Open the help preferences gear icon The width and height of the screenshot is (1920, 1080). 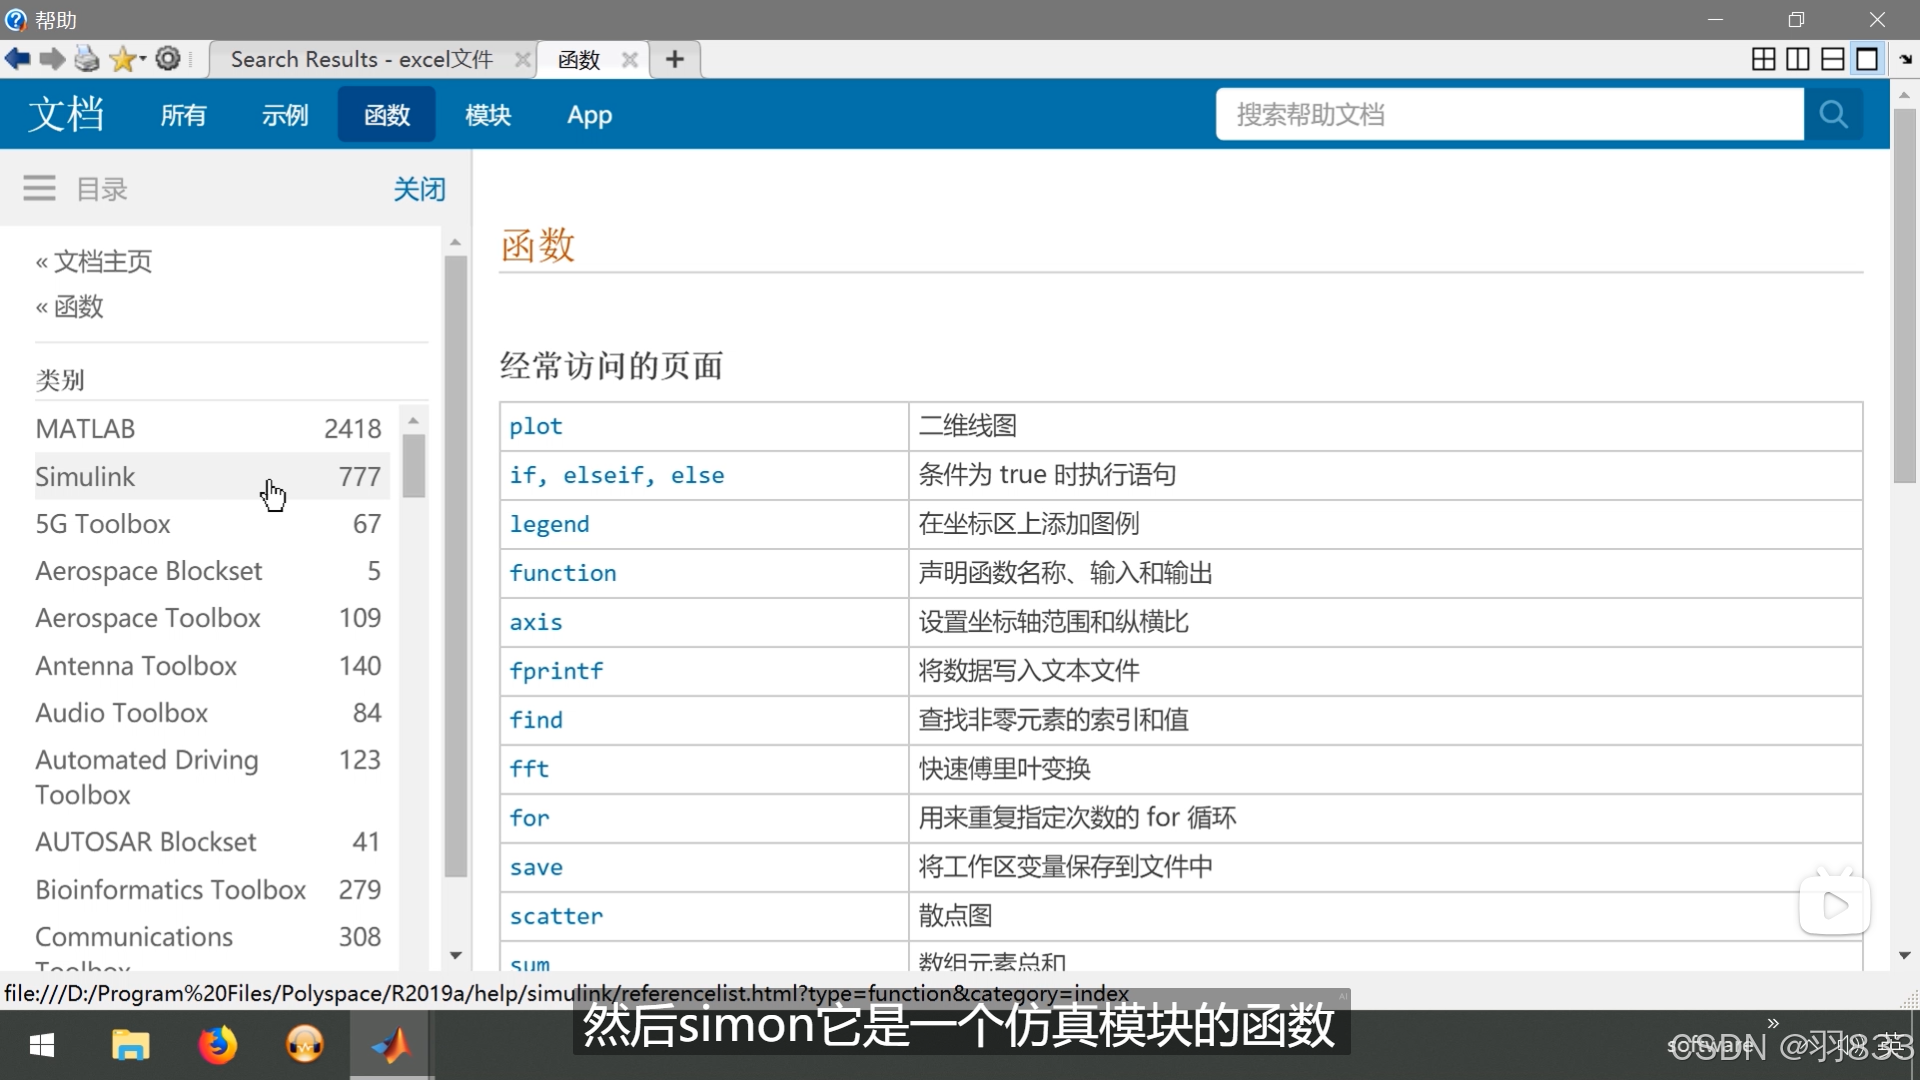point(168,59)
